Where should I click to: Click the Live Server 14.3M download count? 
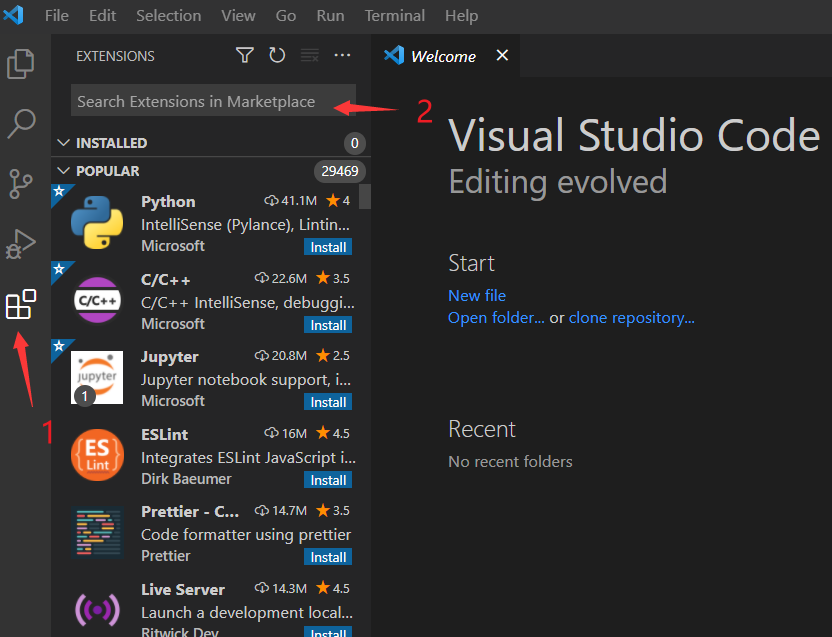pos(281,588)
